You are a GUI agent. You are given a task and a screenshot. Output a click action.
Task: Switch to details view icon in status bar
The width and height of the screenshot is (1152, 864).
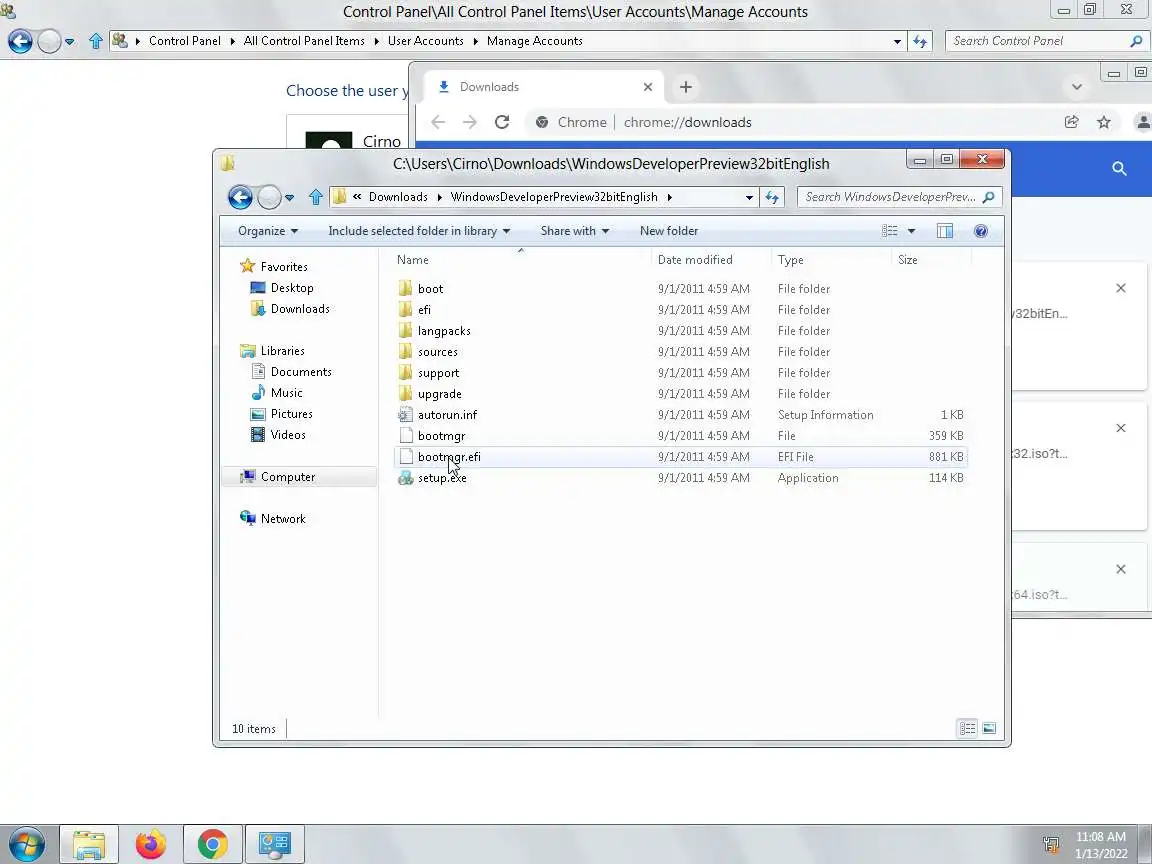(x=968, y=728)
